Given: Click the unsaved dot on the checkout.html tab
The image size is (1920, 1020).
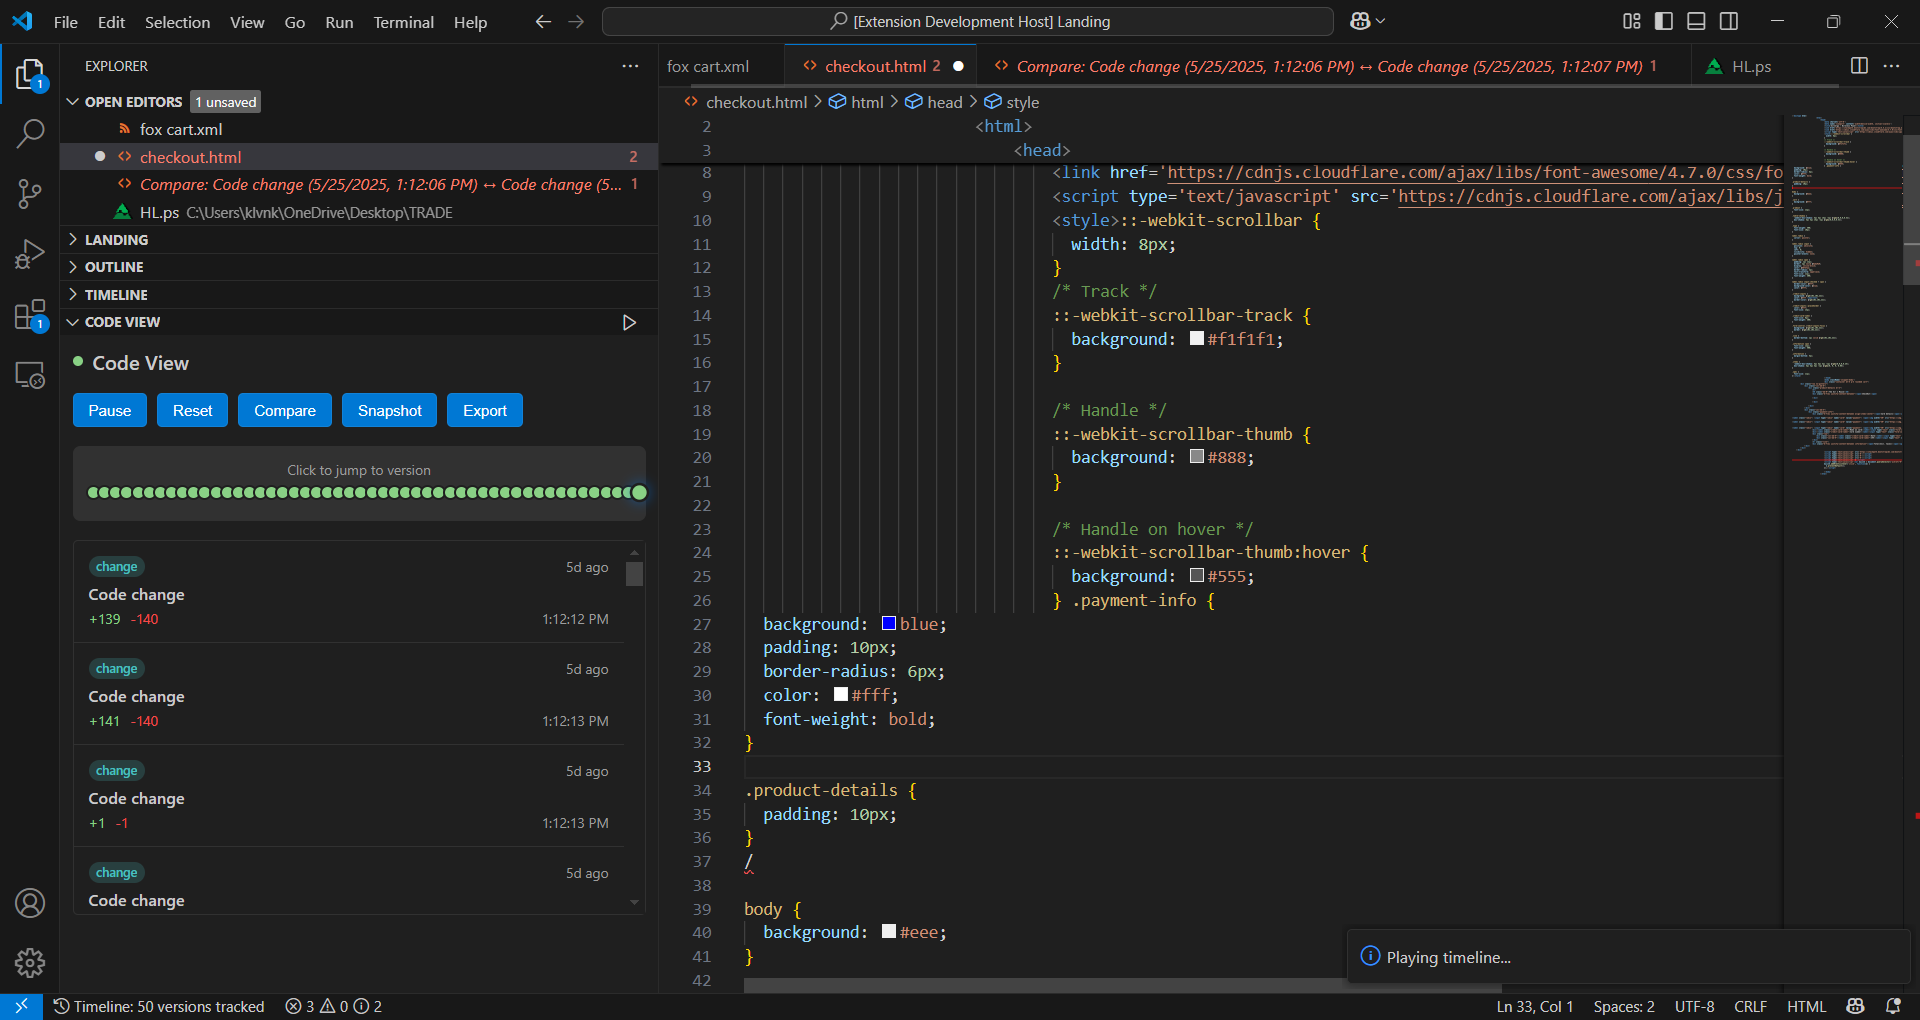Looking at the screenshot, I should point(958,66).
